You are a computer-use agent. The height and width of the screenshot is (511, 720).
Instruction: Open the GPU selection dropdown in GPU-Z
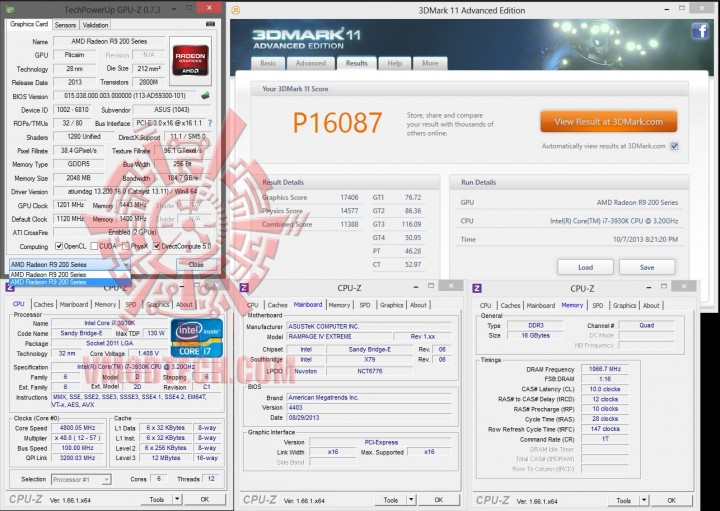(x=70, y=264)
